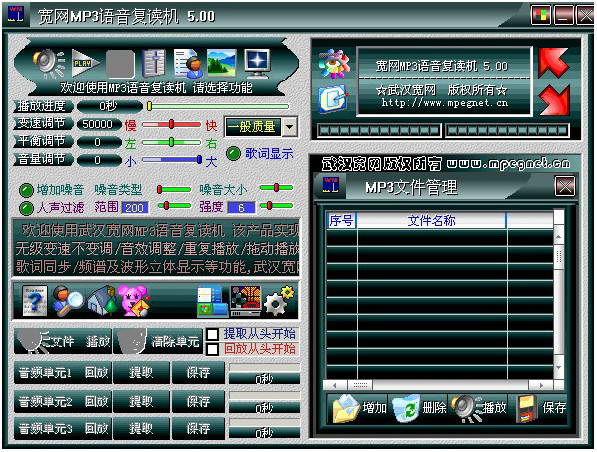The width and height of the screenshot is (597, 452).
Task: Click the 文件名称 column header
Action: click(431, 220)
